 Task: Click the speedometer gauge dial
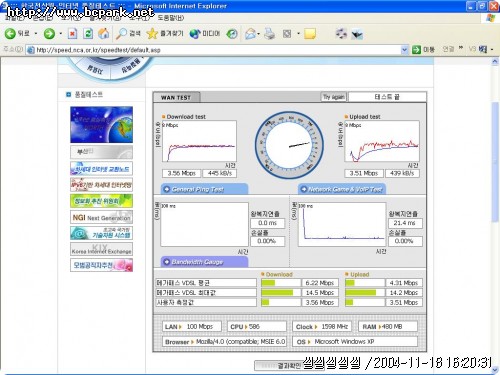289,145
